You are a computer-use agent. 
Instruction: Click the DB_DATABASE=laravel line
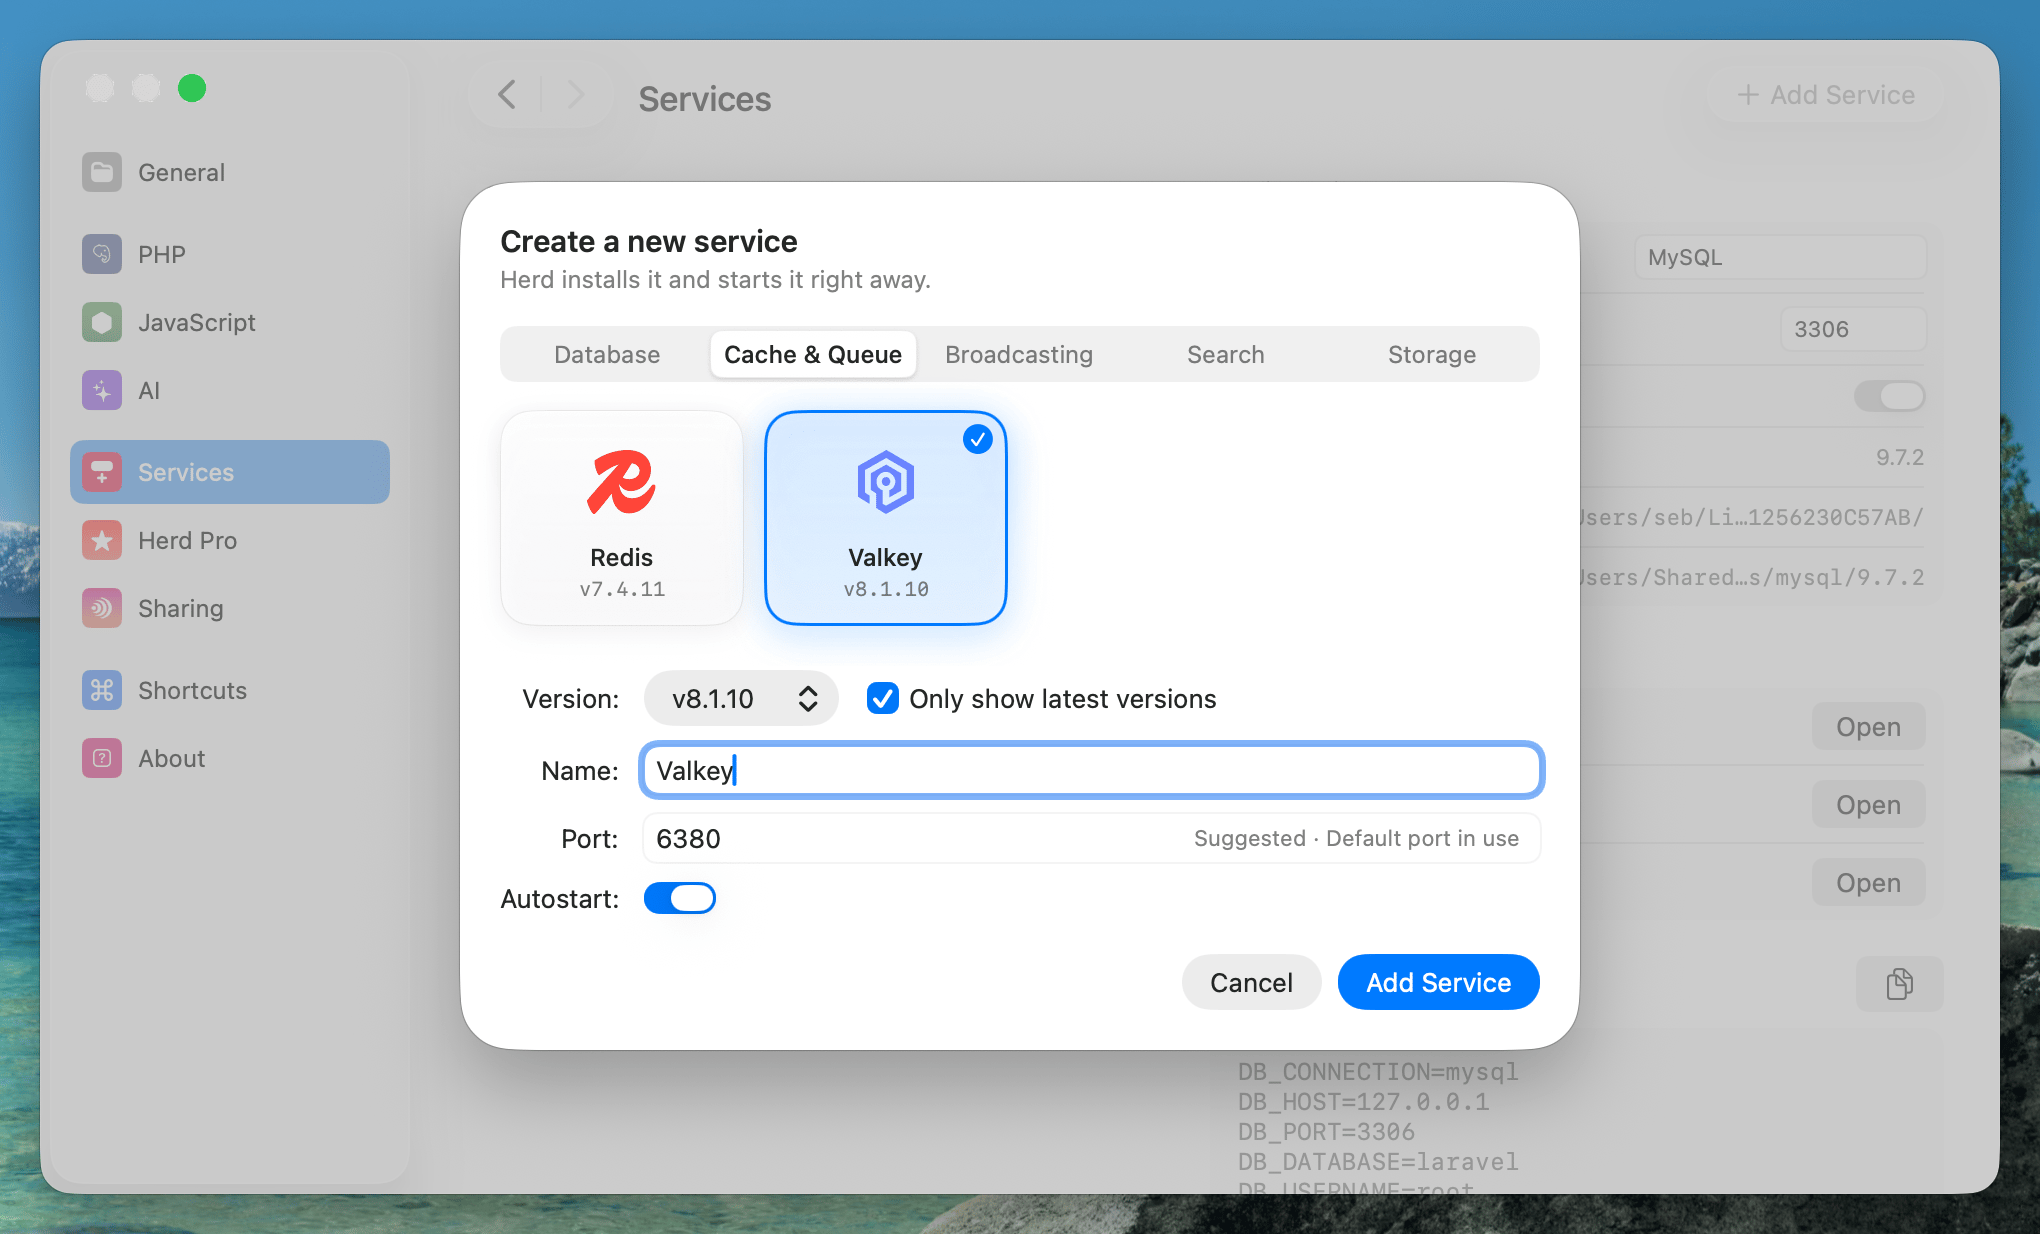pos(1378,1162)
